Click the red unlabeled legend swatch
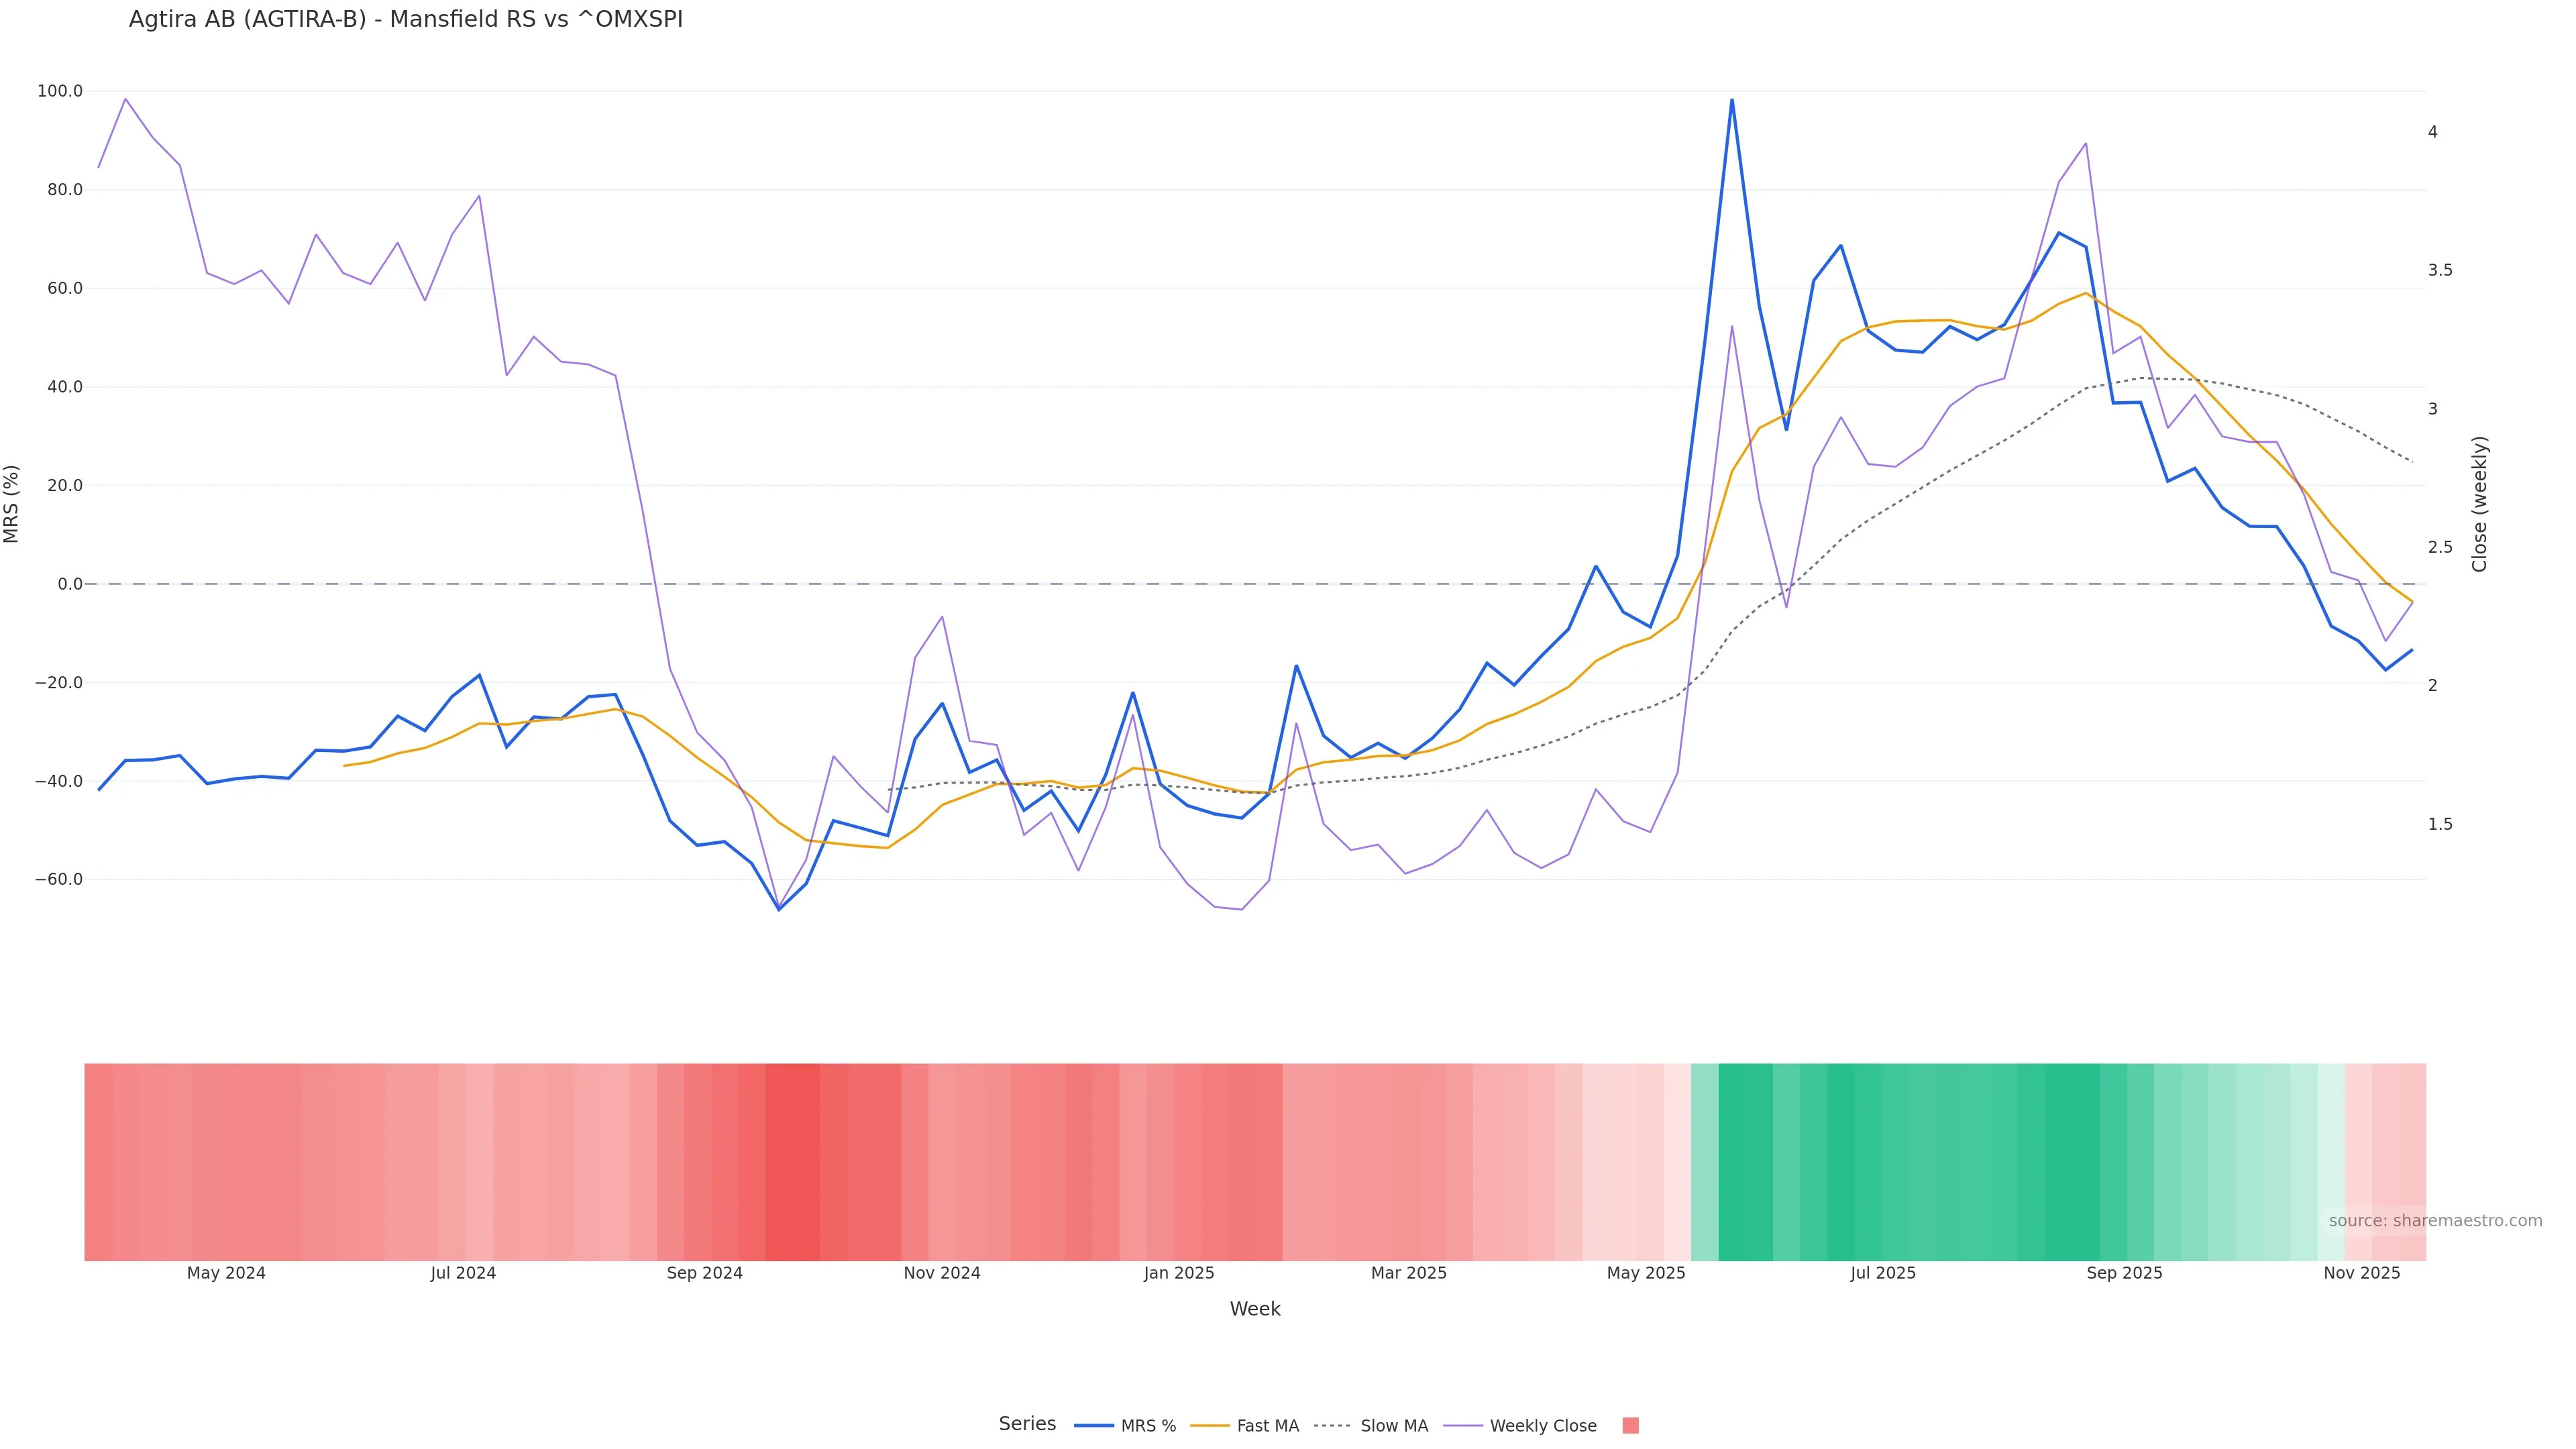The width and height of the screenshot is (2576, 1449). coord(1630,1426)
